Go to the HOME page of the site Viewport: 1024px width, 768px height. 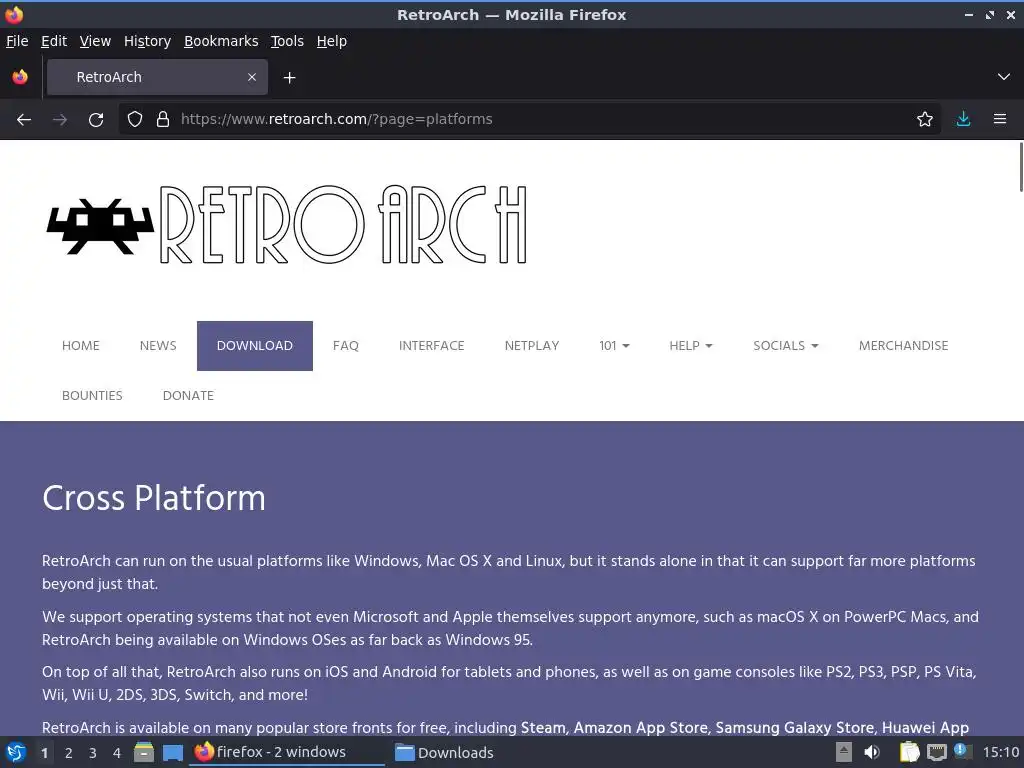pyautogui.click(x=81, y=345)
